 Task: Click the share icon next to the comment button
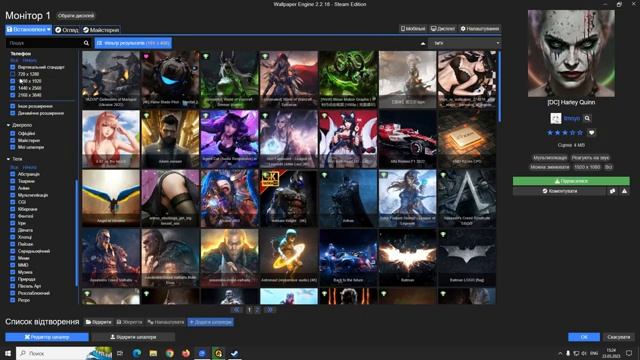click(x=612, y=191)
